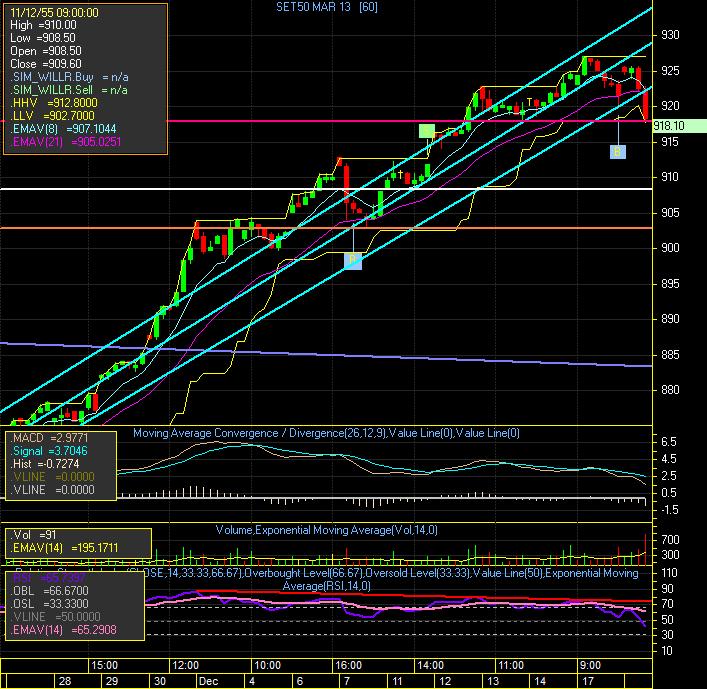The image size is (707, 689).
Task: Click the 110 RSI scale label
Action: pyautogui.click(x=669, y=574)
